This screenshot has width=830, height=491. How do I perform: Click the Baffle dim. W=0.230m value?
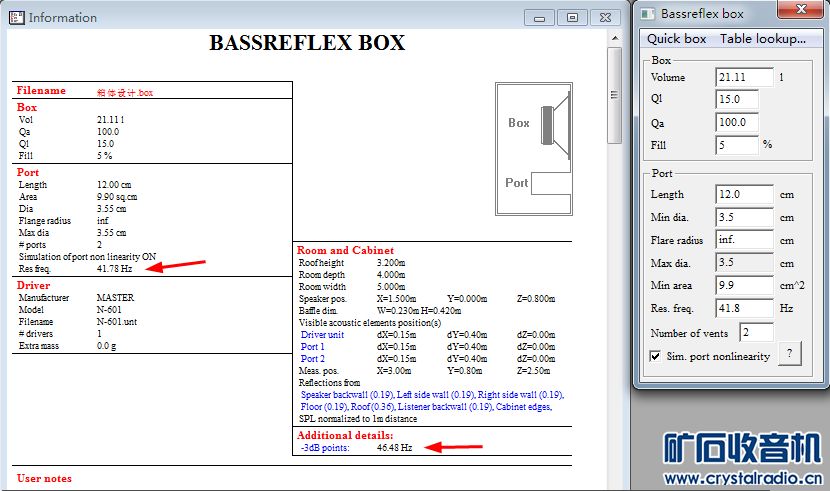(398, 311)
